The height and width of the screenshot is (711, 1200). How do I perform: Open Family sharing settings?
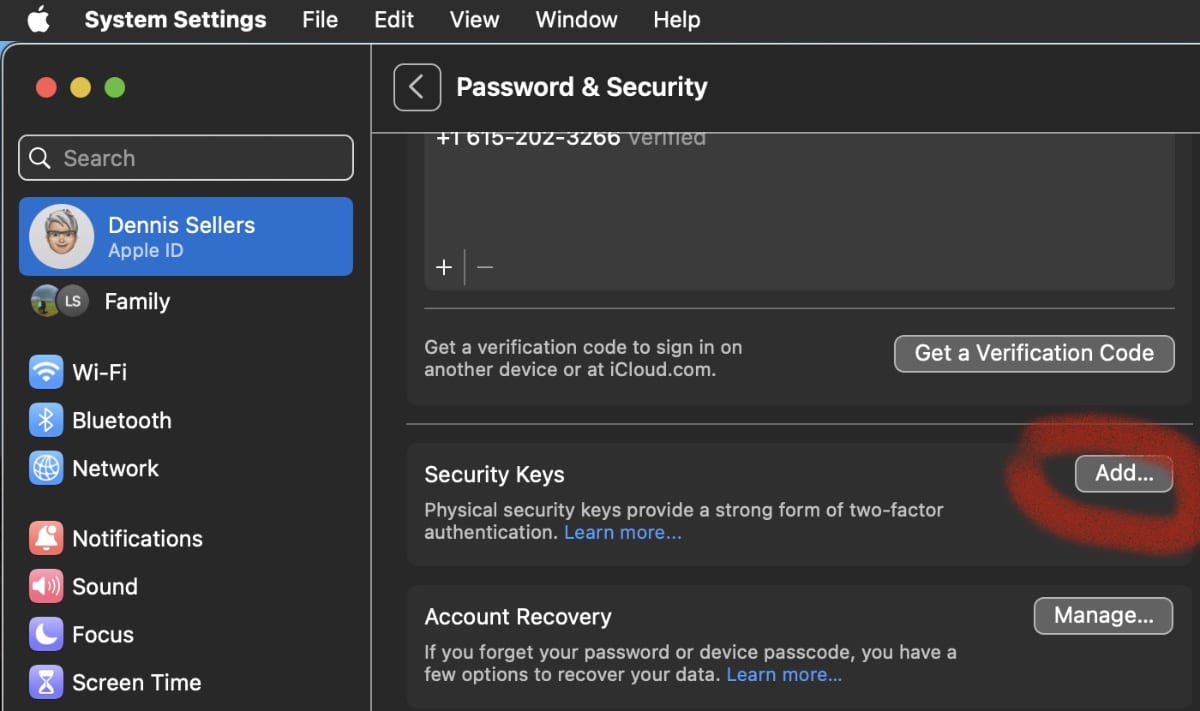pos(137,301)
